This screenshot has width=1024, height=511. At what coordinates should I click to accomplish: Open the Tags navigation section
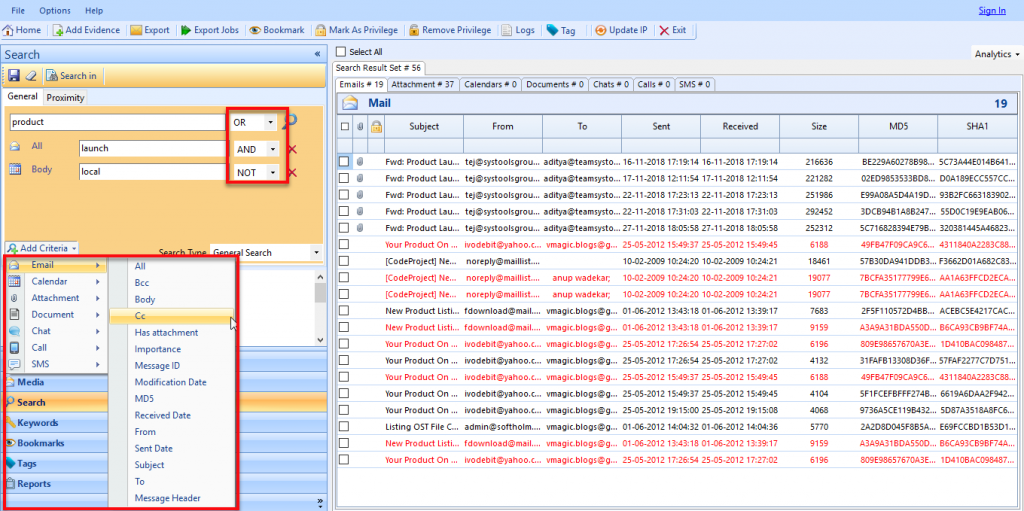163,463
